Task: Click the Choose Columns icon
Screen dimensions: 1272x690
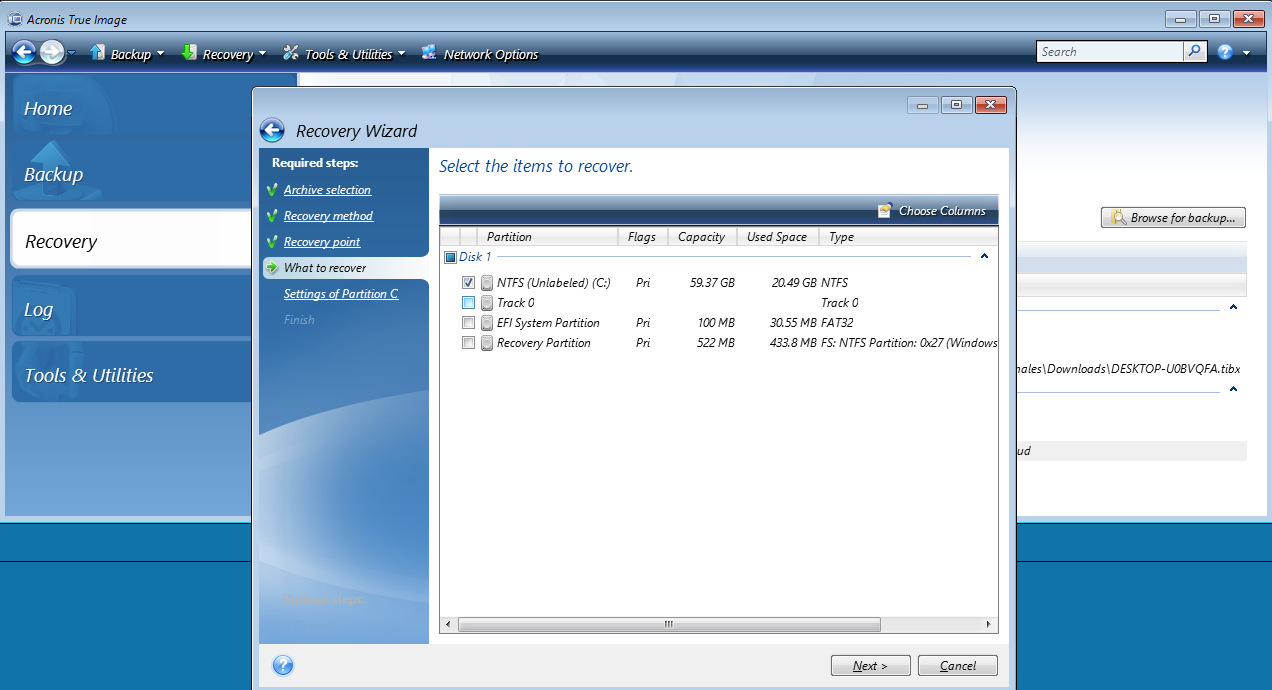Action: 884,211
